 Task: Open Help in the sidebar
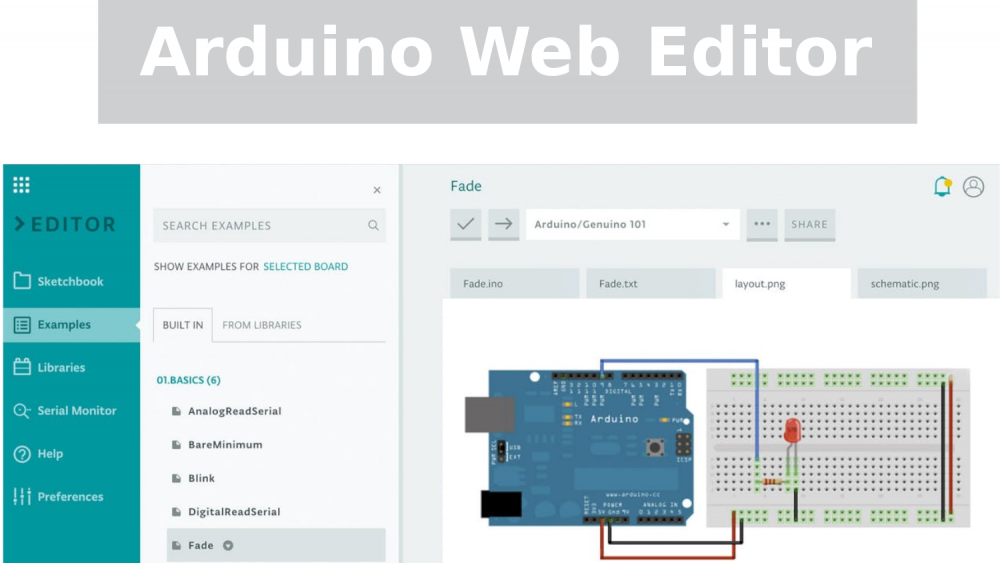tap(71, 454)
